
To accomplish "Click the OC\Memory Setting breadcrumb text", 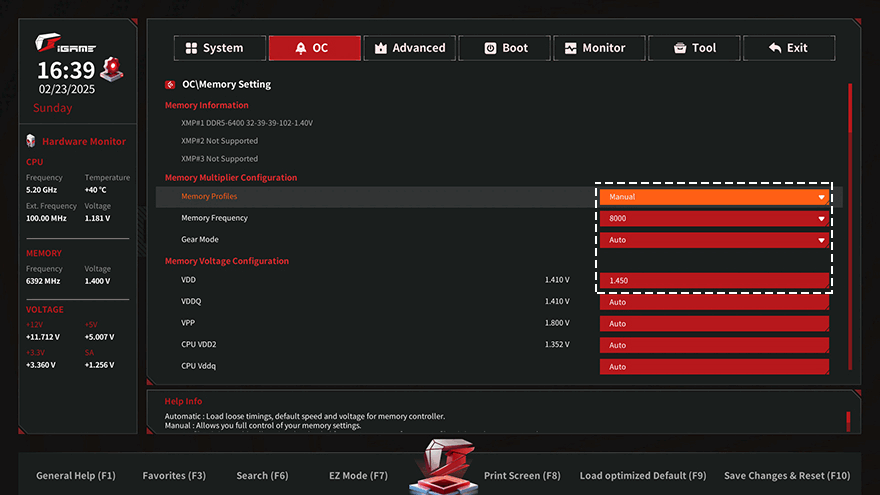I will [226, 84].
